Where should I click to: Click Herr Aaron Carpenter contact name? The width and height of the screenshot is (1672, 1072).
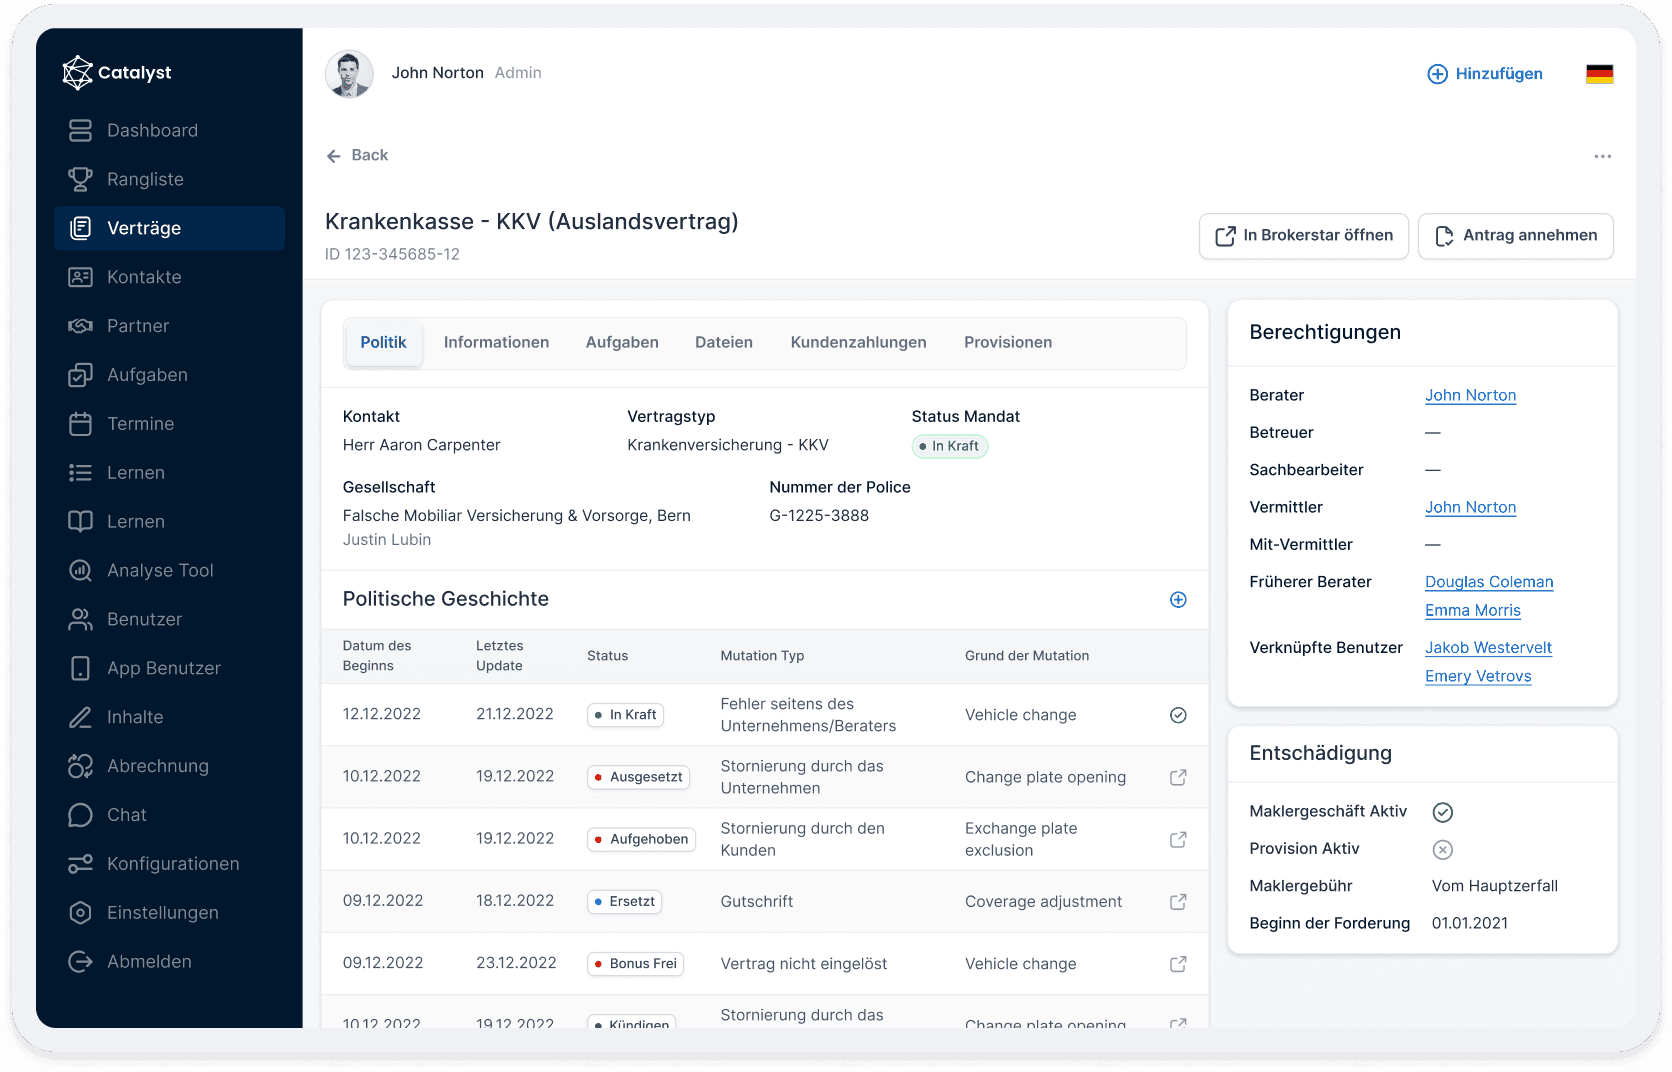(421, 445)
